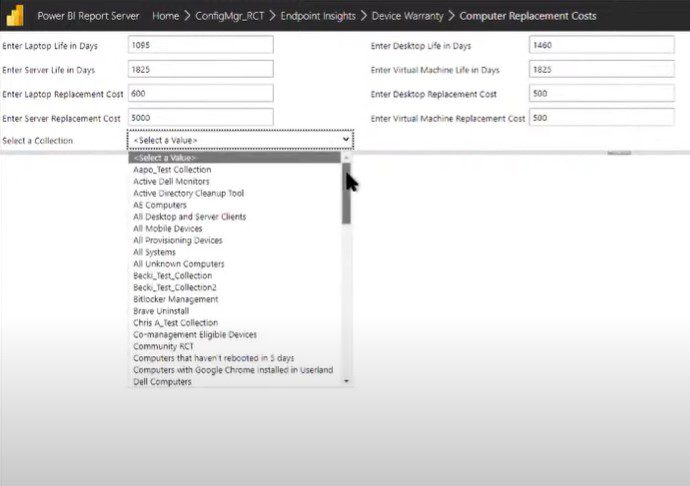Choose the <Select a Value> list option
Image resolution: width=690 pixels, height=486 pixels.
pyautogui.click(x=235, y=158)
